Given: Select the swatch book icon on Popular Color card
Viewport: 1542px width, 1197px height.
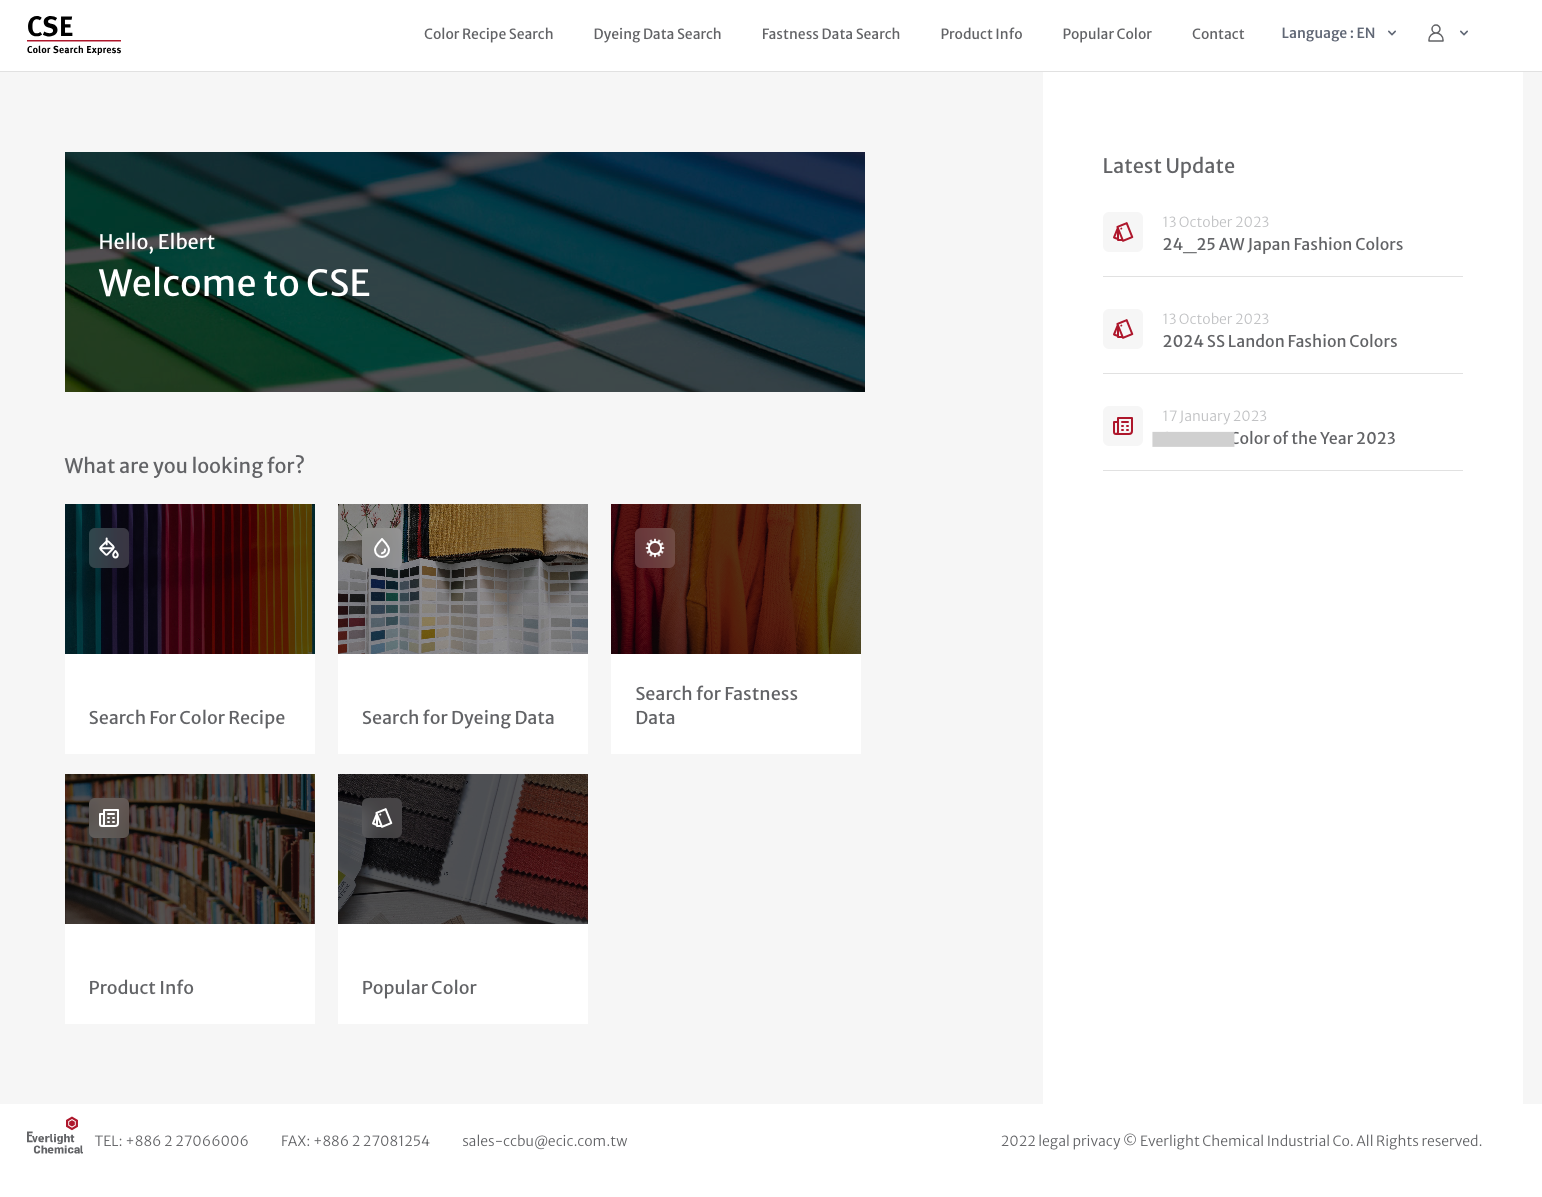Looking at the screenshot, I should pos(381,817).
